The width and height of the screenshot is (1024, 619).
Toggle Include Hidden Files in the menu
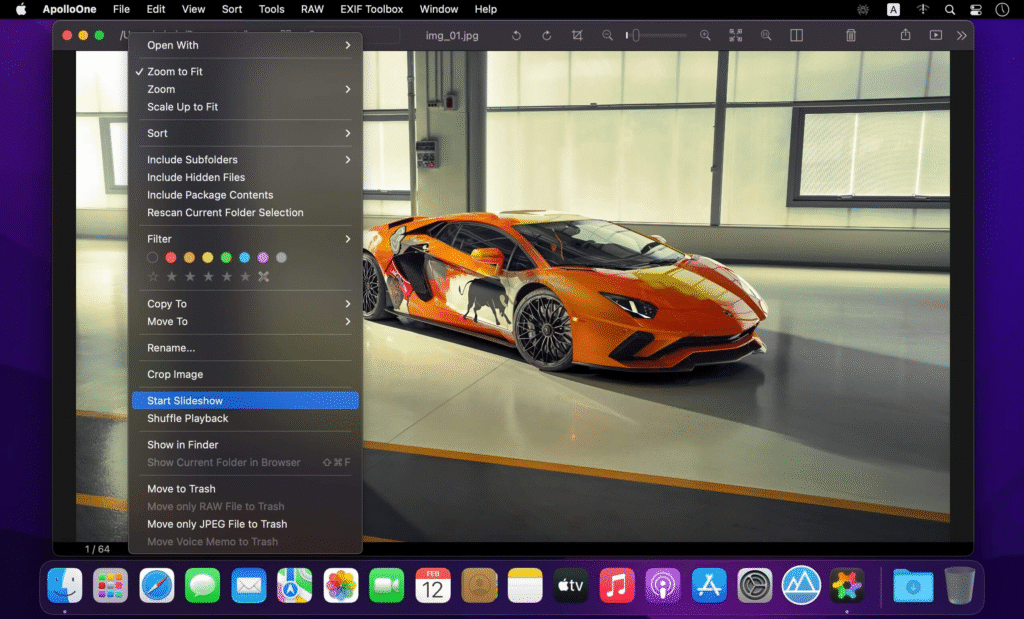pyautogui.click(x=196, y=177)
